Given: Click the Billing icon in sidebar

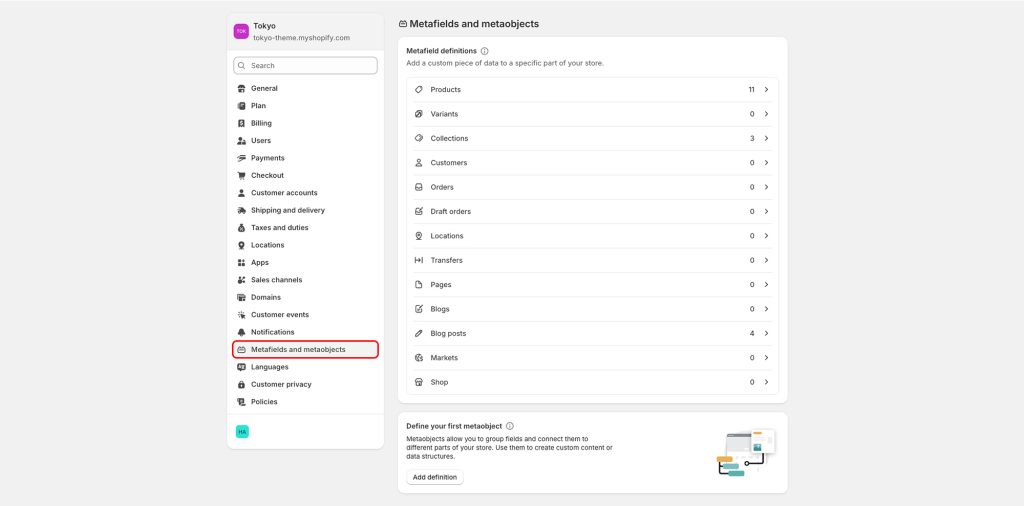Looking at the screenshot, I should (x=241, y=123).
